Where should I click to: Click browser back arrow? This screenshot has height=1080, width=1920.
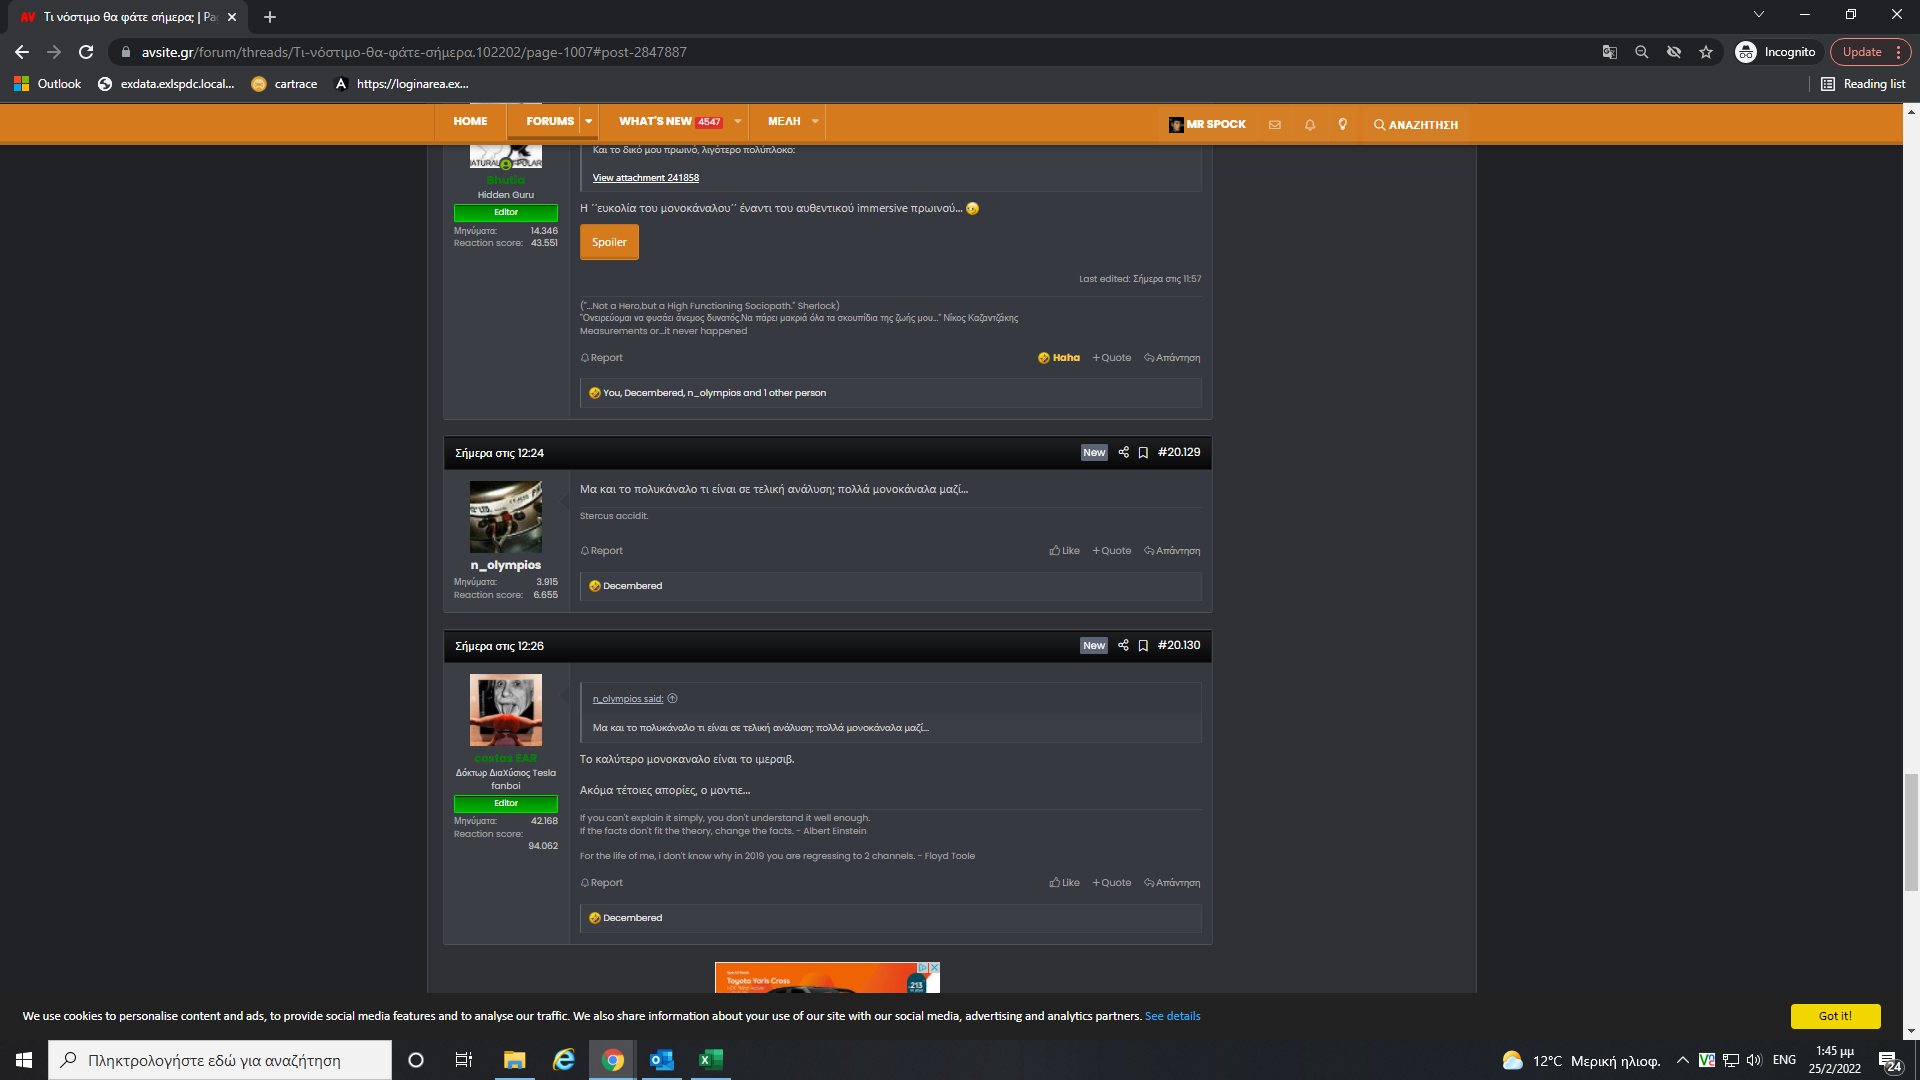pos(22,52)
